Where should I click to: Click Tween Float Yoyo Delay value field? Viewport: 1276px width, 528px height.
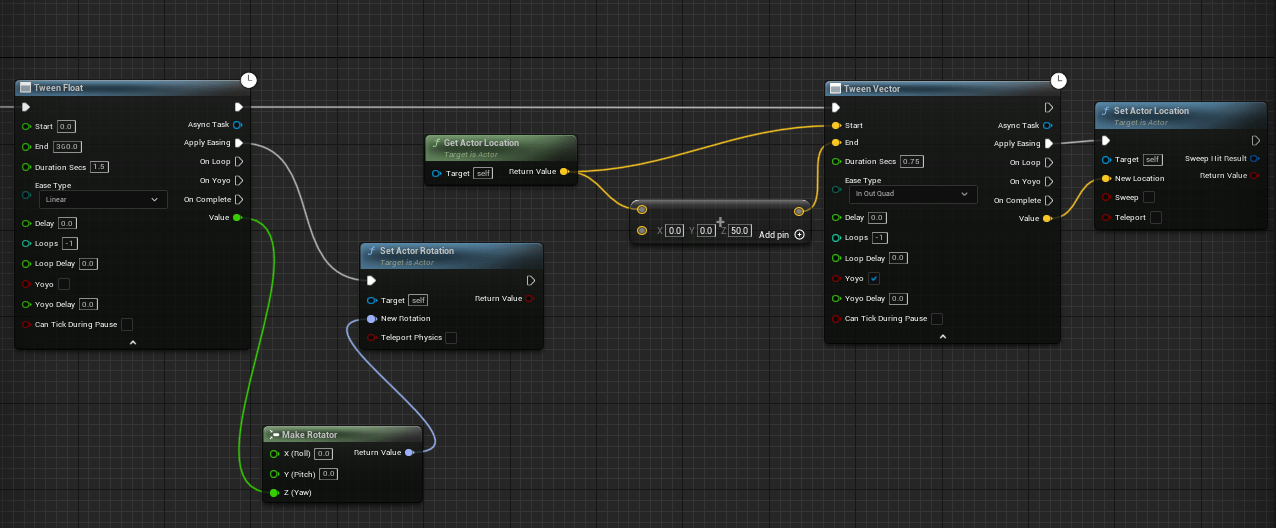[x=88, y=304]
